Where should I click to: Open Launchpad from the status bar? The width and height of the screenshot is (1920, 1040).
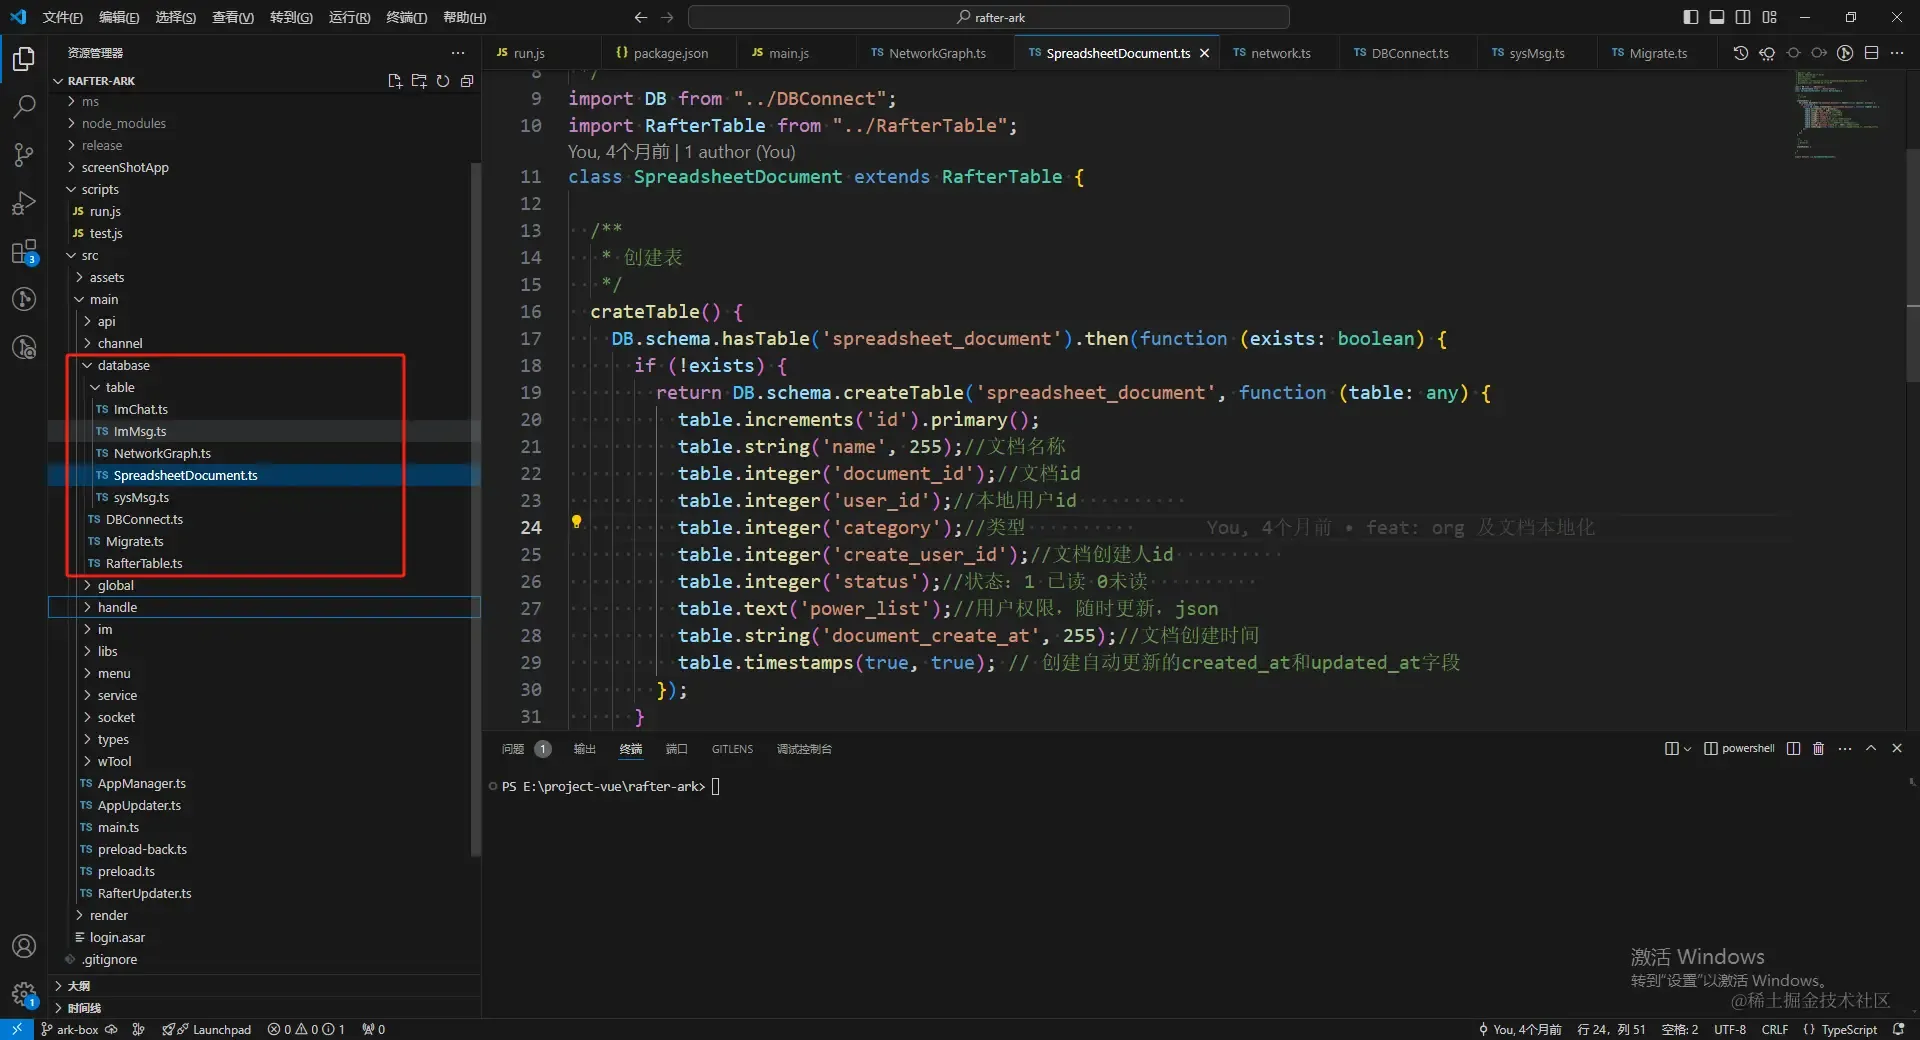(x=207, y=1029)
